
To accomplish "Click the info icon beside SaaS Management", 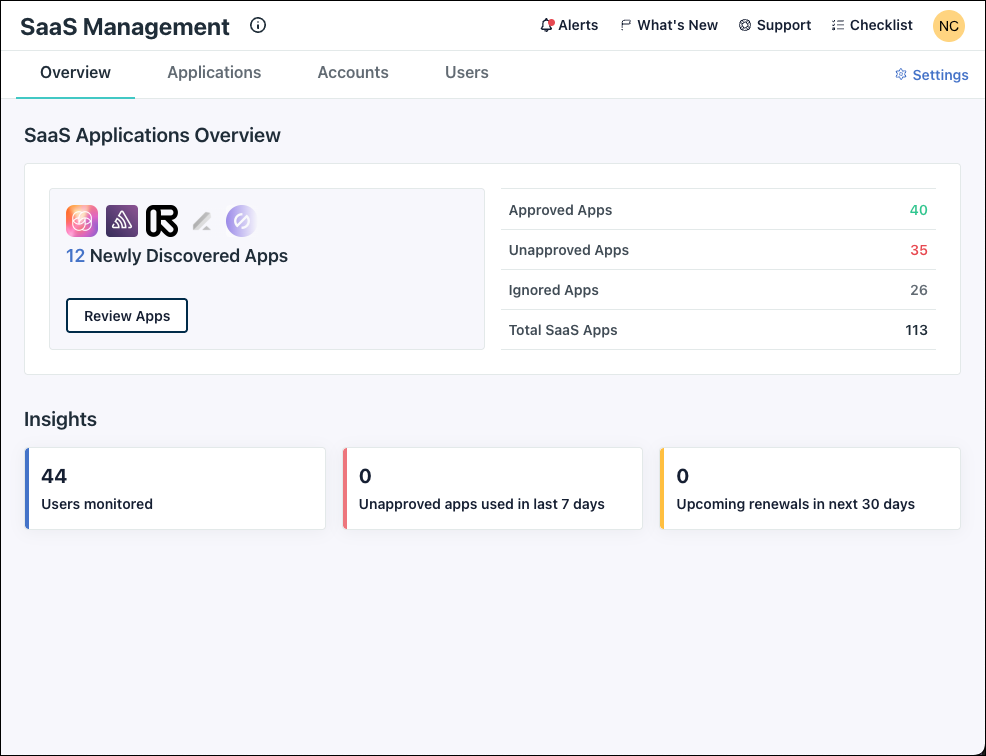I will point(258,25).
